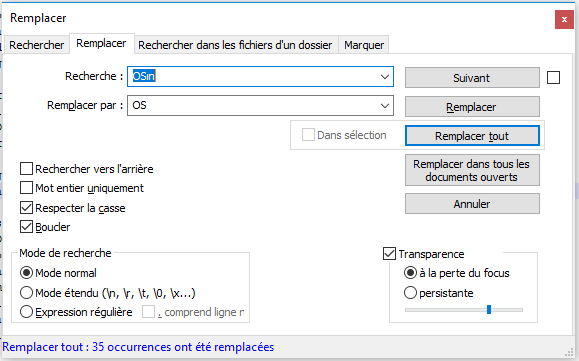Click Remplacer dans tous les documents ouverts
Viewport: 579px width, 361px height.
point(472,170)
